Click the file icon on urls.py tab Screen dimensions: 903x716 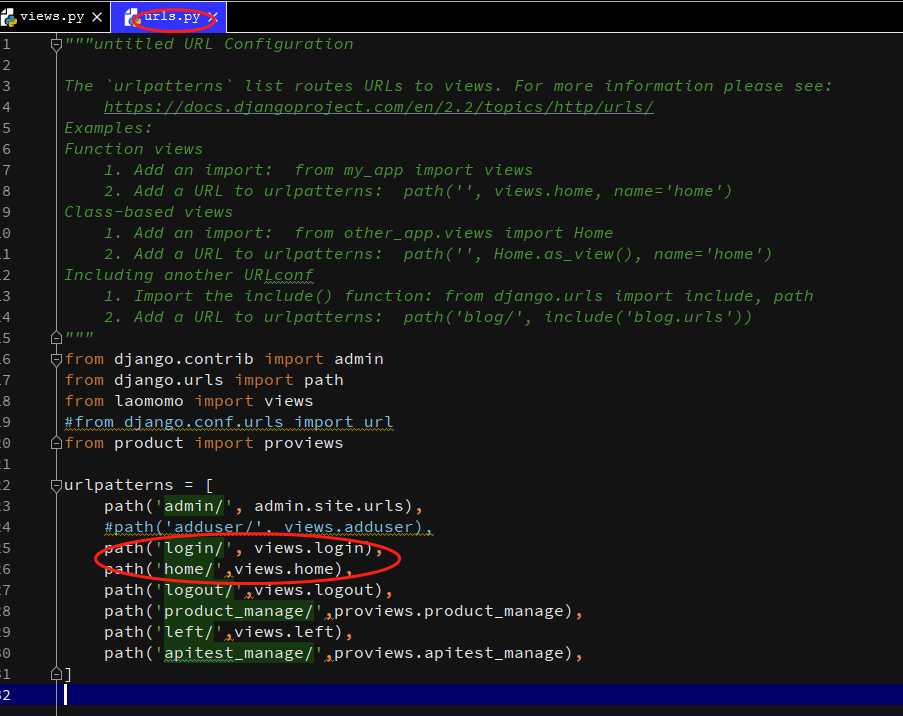coord(132,18)
